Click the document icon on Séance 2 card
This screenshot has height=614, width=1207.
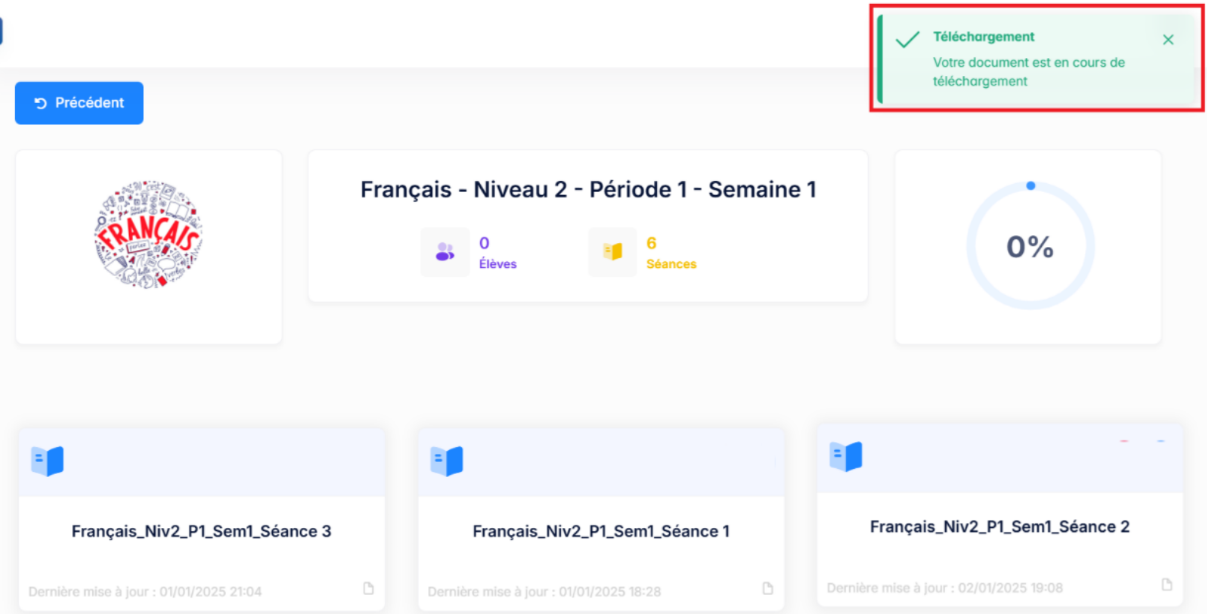point(1166,585)
